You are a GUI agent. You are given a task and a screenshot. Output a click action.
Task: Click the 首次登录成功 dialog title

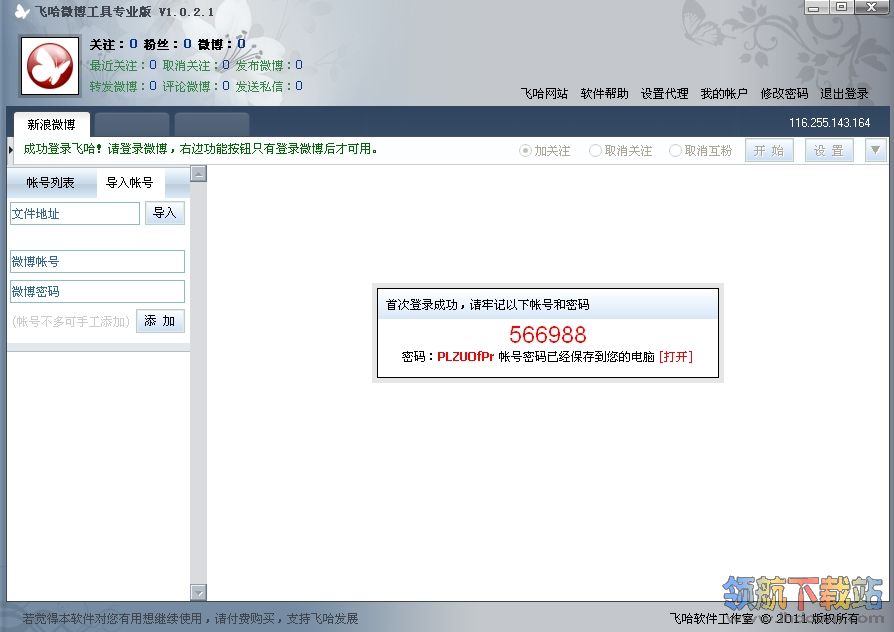(x=487, y=305)
